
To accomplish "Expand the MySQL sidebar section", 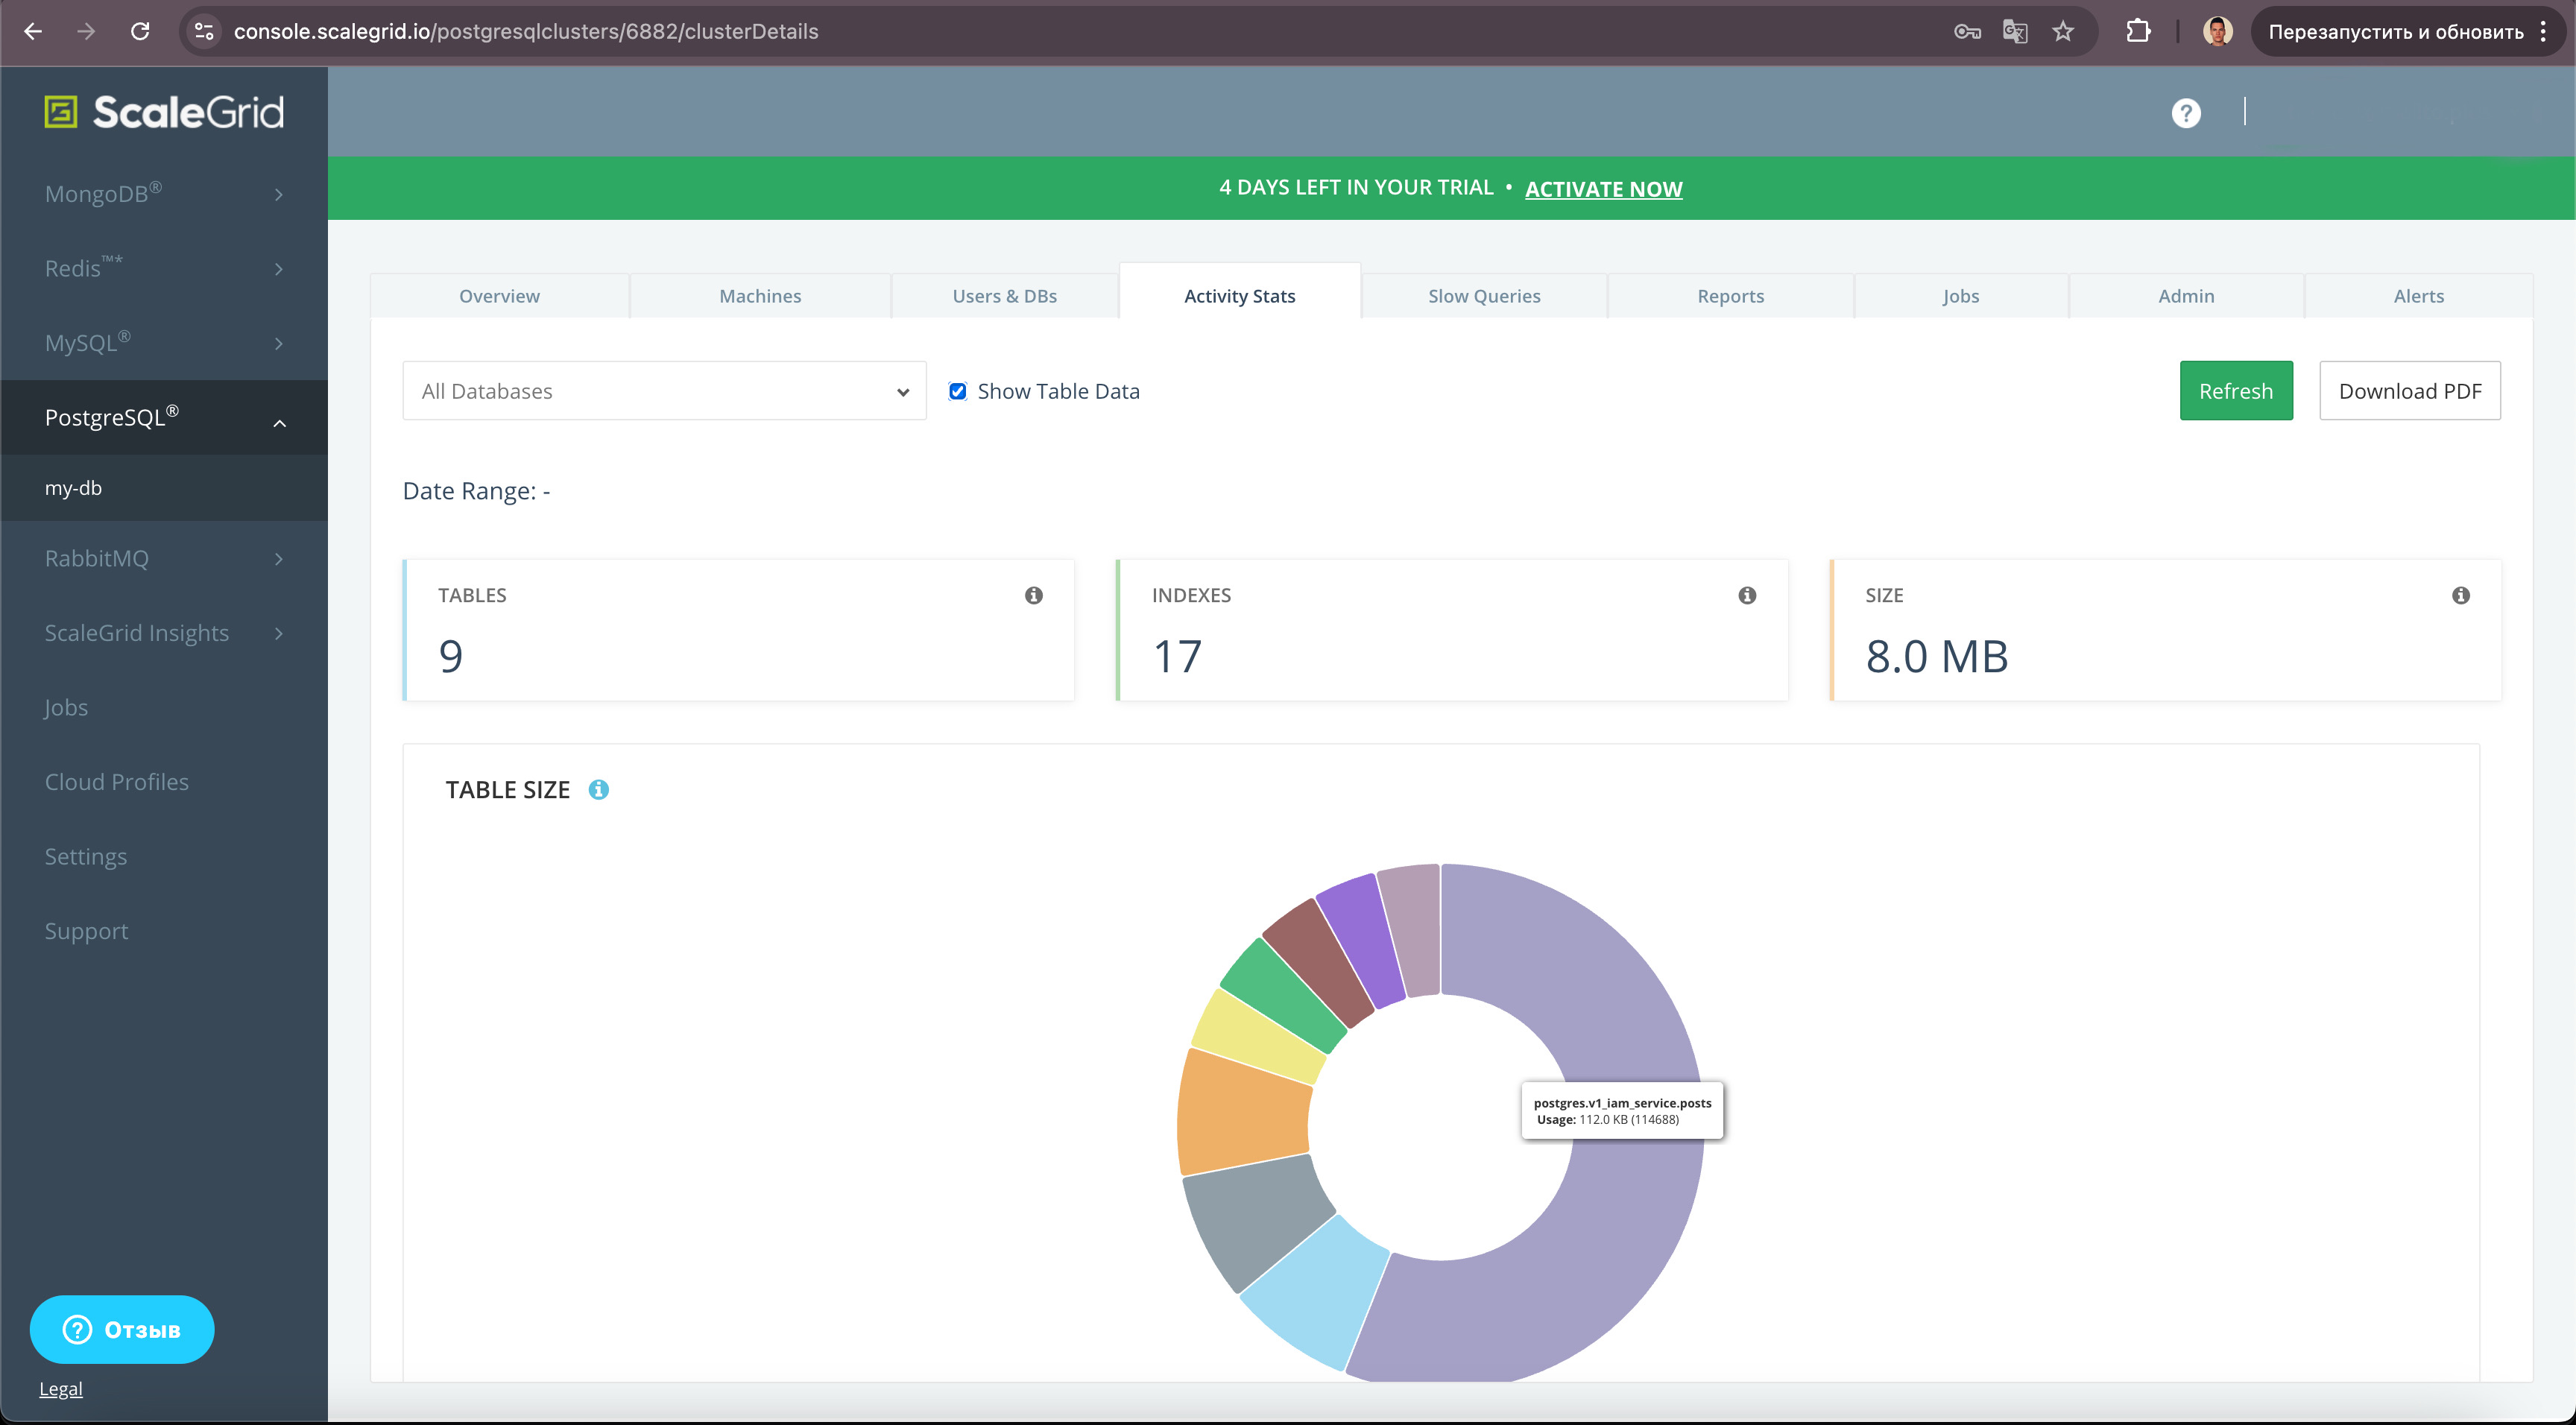I will tap(164, 343).
